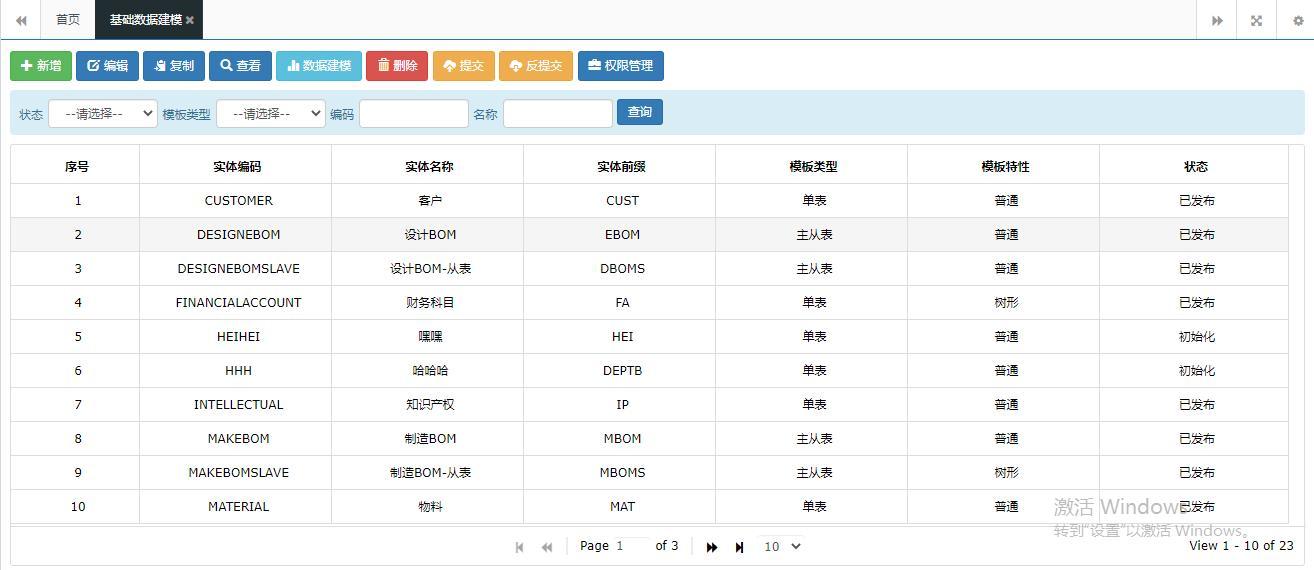This screenshot has height=570, width=1314.
Task: Click the DEPTB prefix cell
Action: (622, 371)
